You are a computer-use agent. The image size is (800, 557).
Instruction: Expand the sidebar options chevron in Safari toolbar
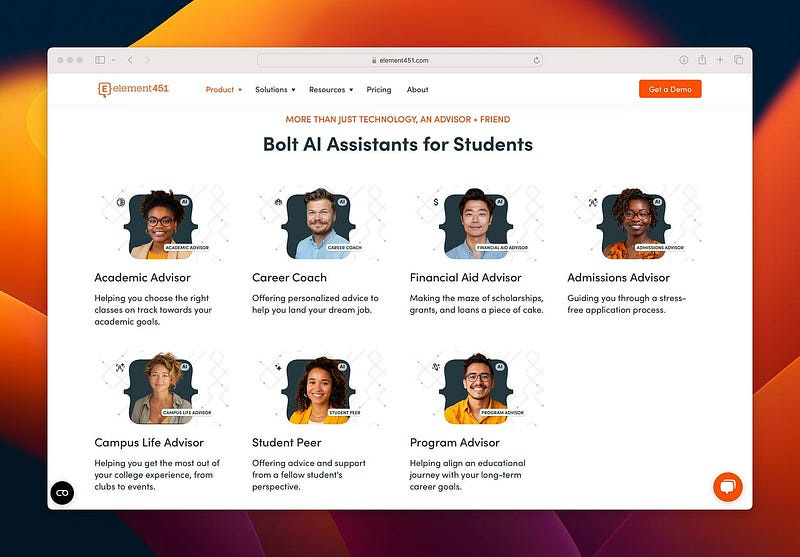[113, 60]
